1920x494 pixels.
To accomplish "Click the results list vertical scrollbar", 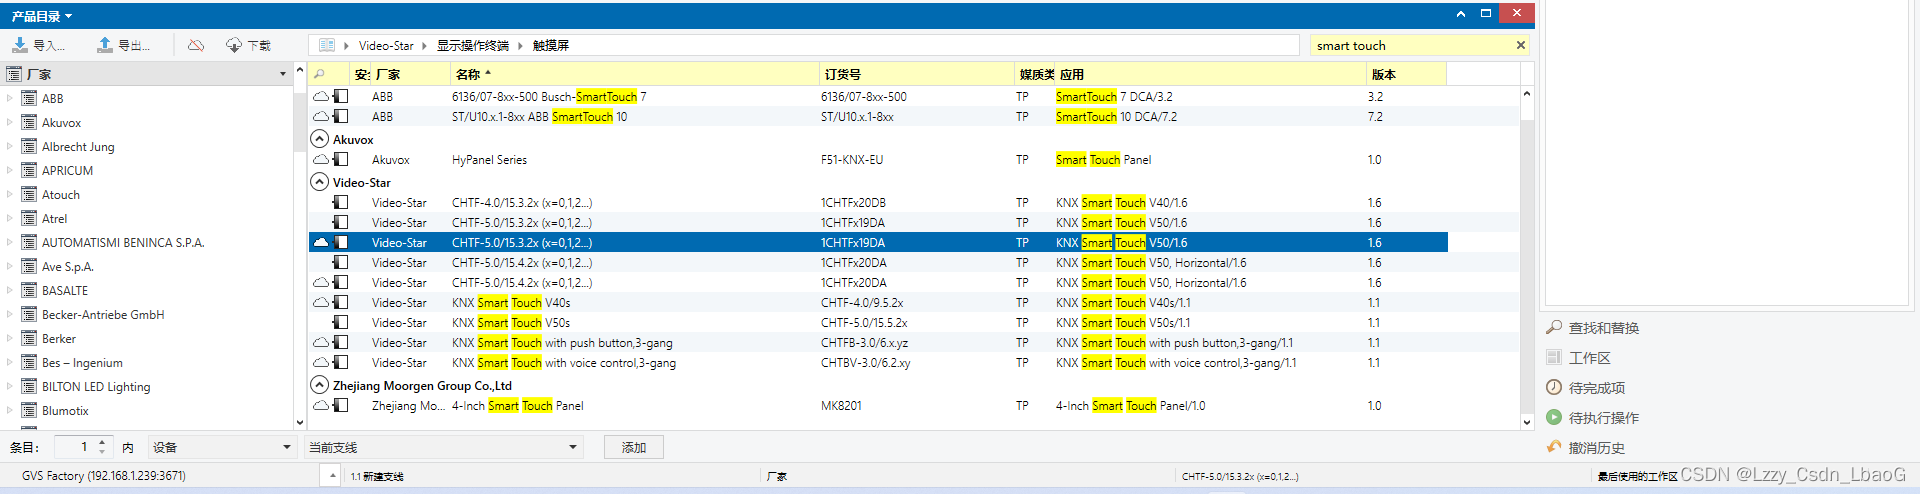I will 1526,258.
